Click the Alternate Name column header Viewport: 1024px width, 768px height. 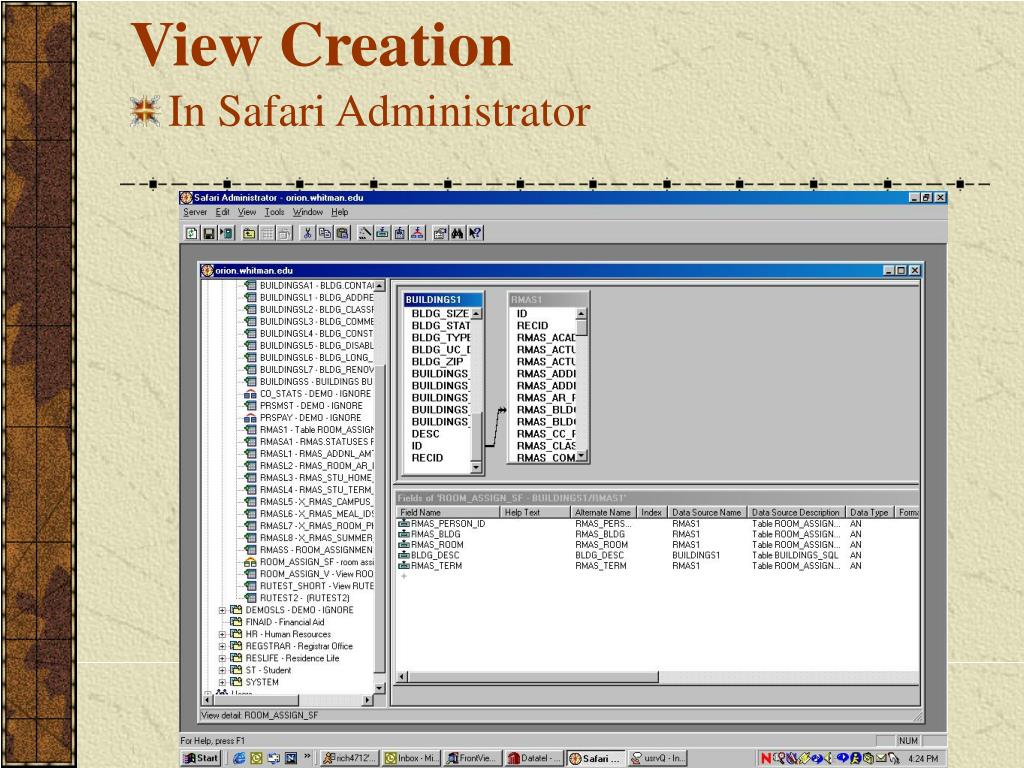click(x=603, y=513)
